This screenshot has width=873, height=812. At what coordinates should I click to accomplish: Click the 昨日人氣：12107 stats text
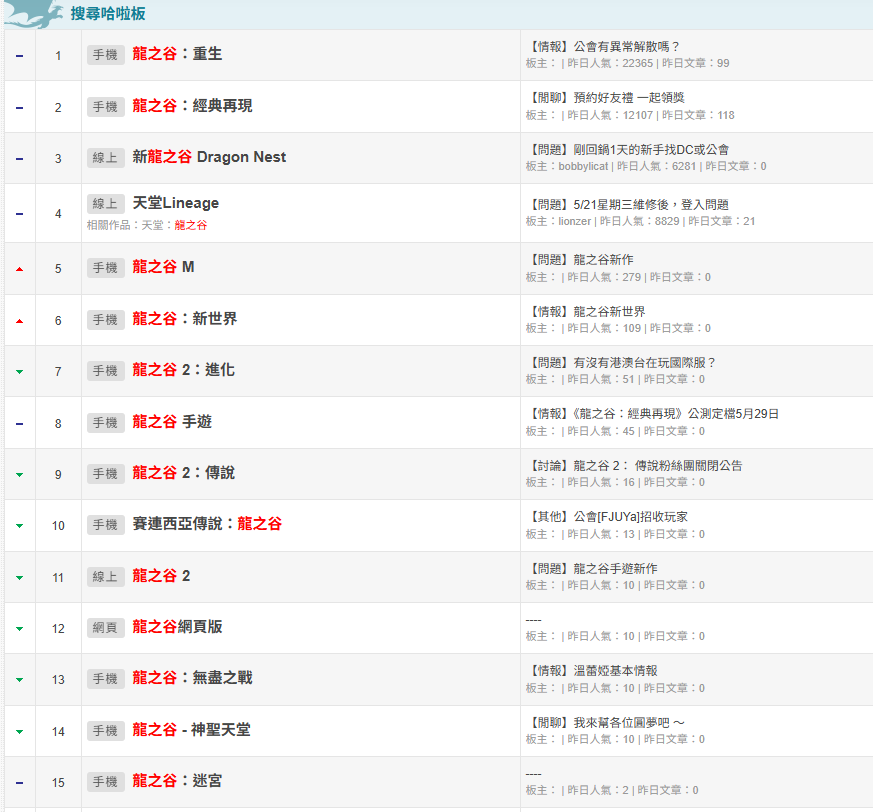coord(610,115)
